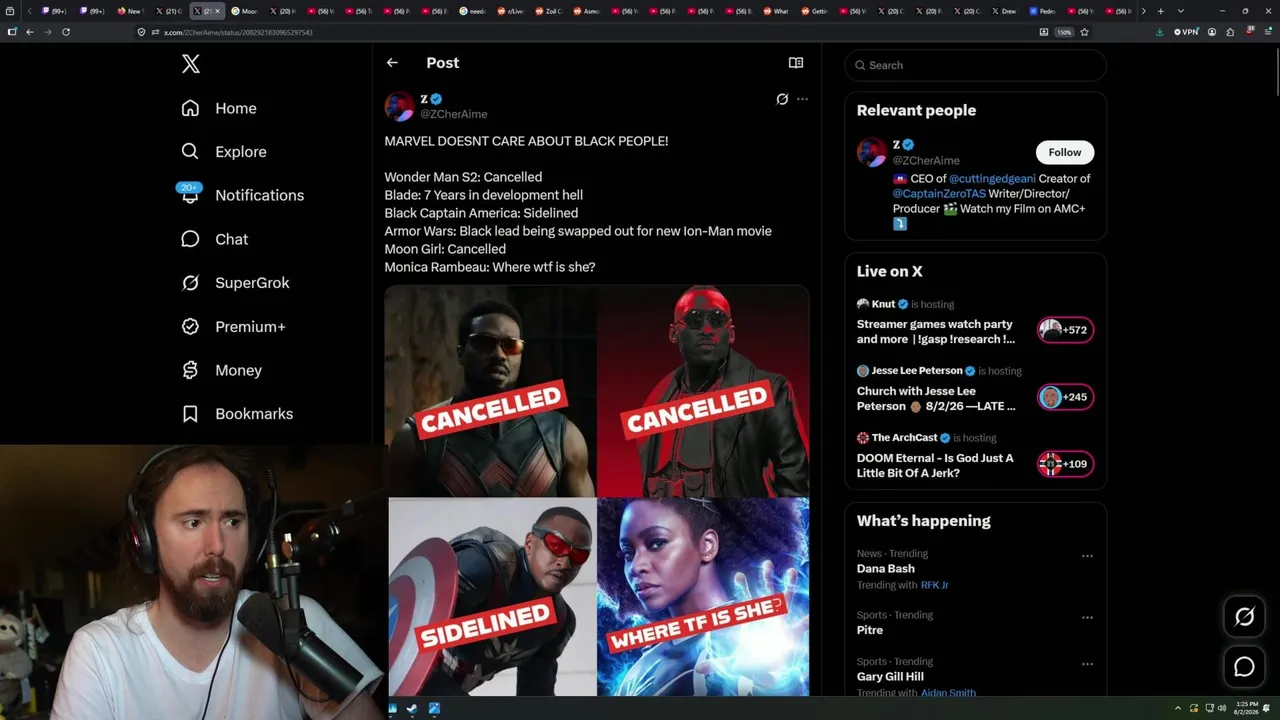Open a new browser tab
The height and width of the screenshot is (720, 1280).
[x=1160, y=11]
